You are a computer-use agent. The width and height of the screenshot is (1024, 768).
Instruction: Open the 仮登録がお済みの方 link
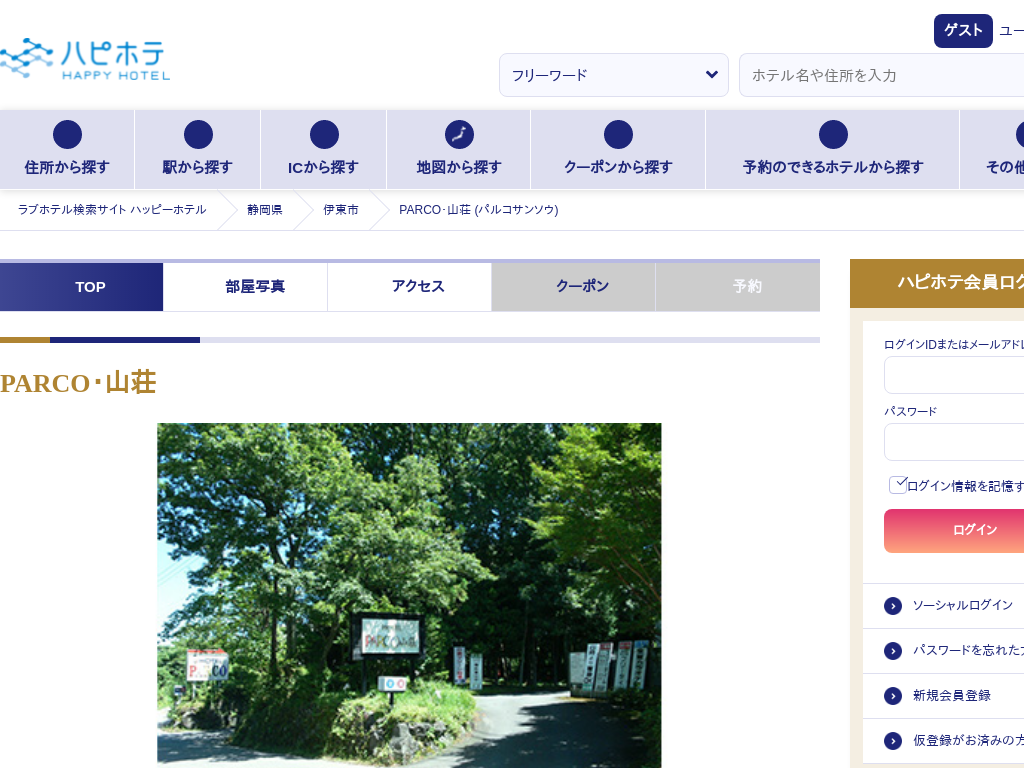968,740
